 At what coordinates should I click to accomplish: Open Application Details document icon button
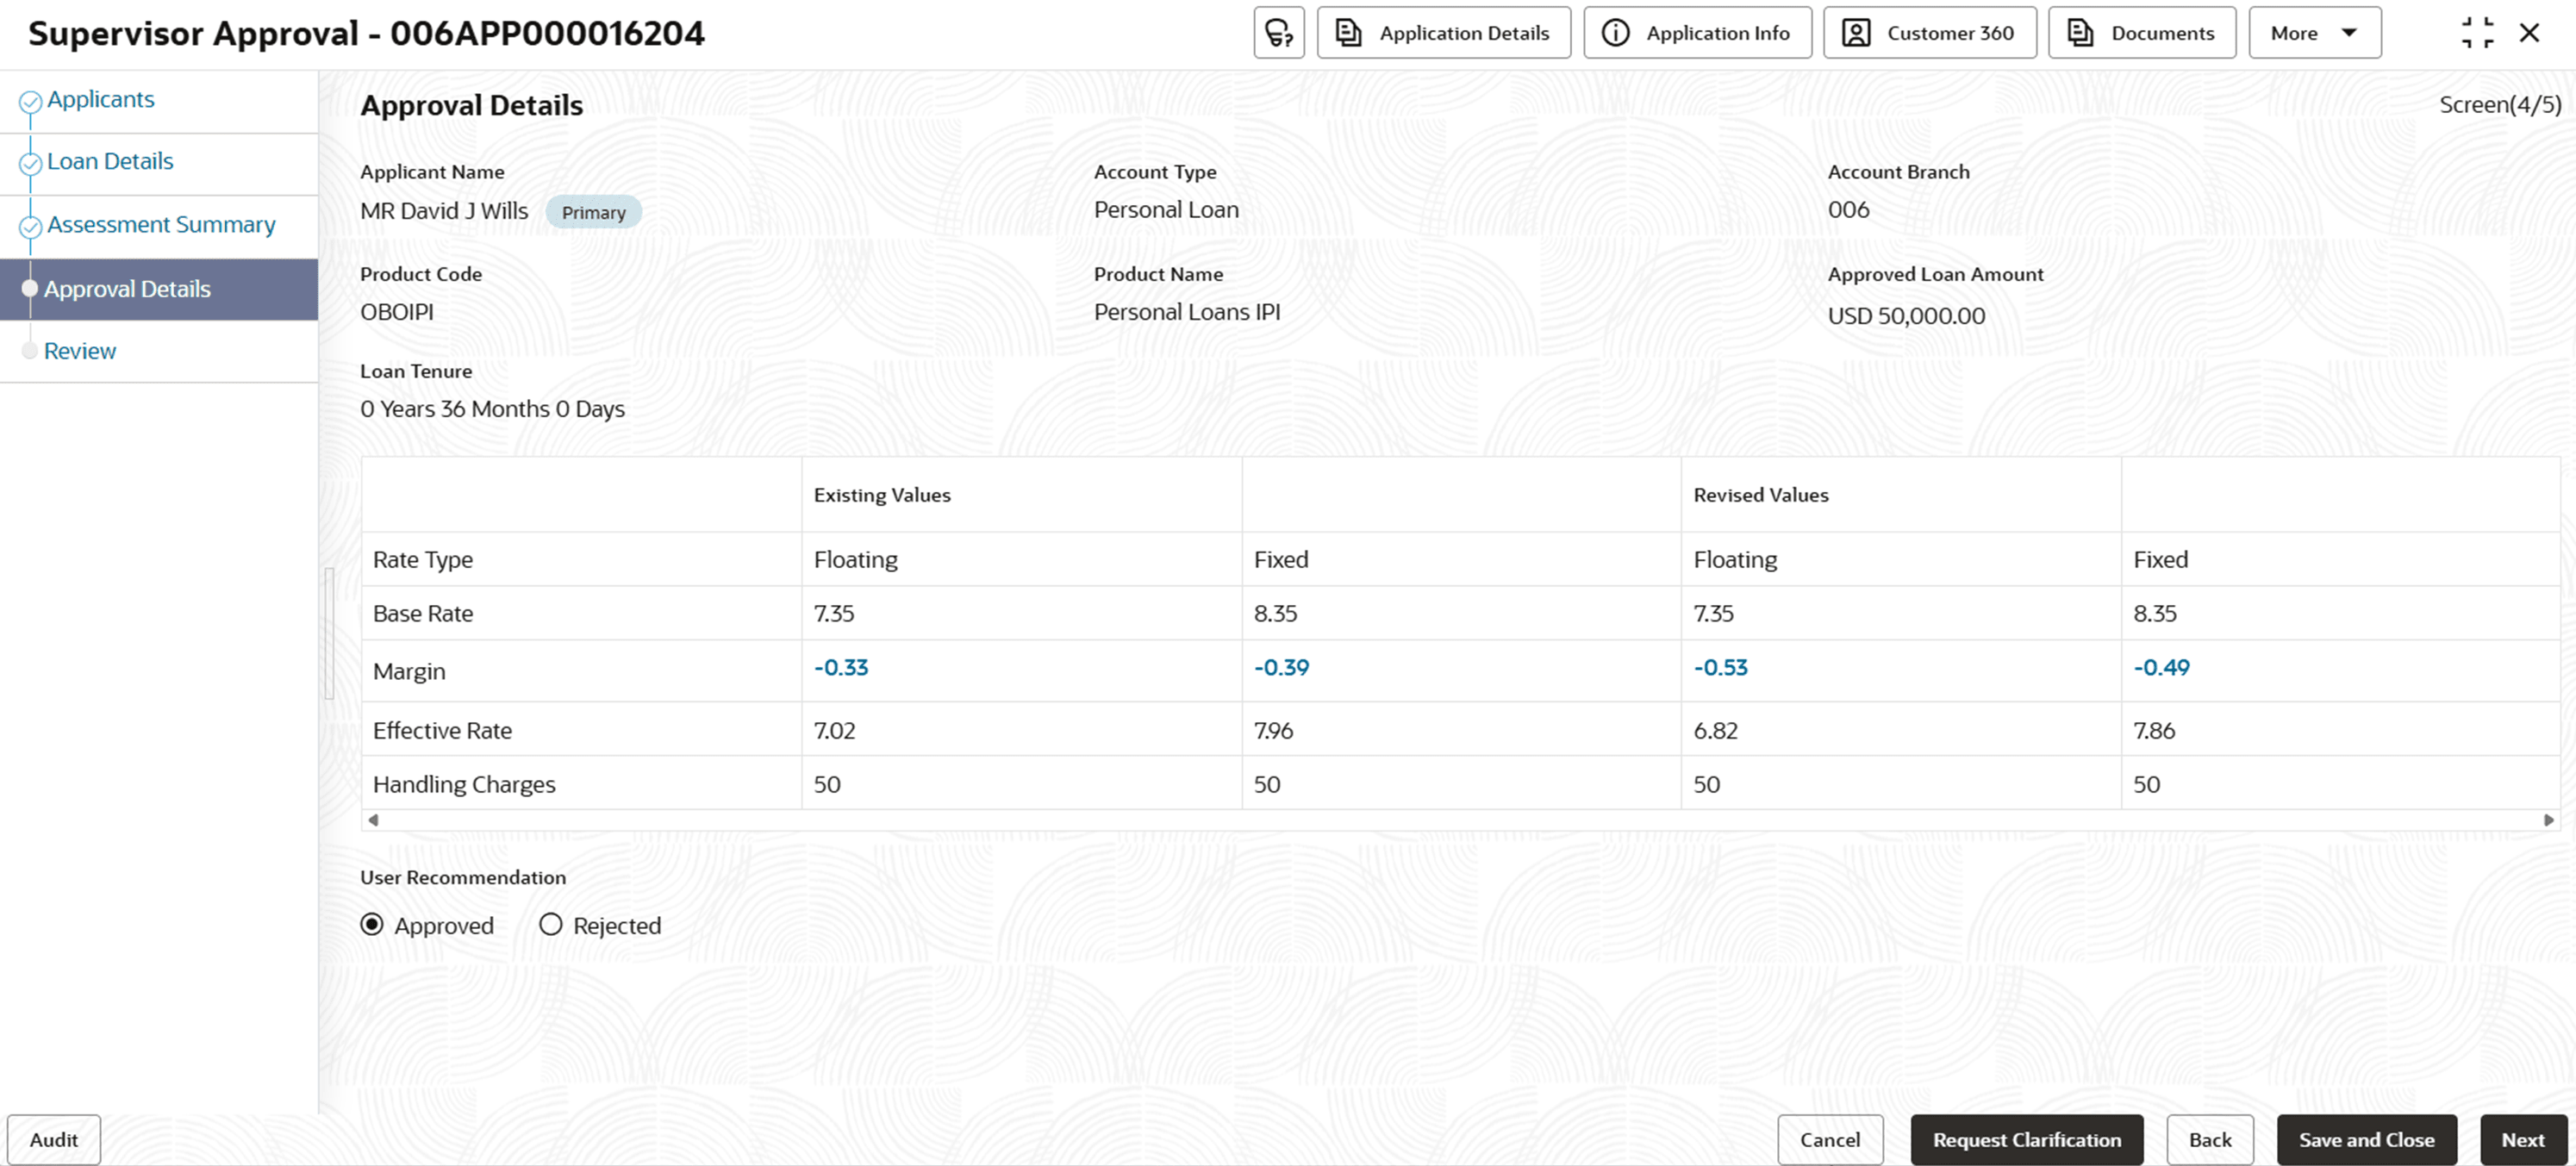pyautogui.click(x=1349, y=33)
